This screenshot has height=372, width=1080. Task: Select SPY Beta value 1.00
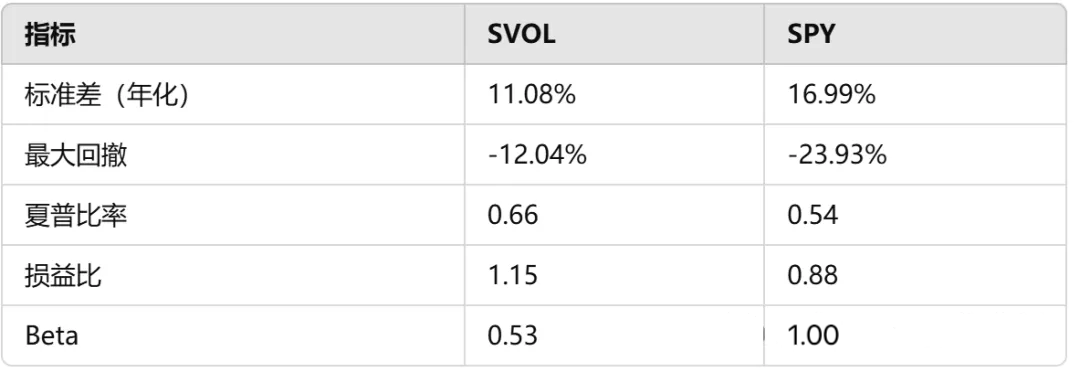813,336
